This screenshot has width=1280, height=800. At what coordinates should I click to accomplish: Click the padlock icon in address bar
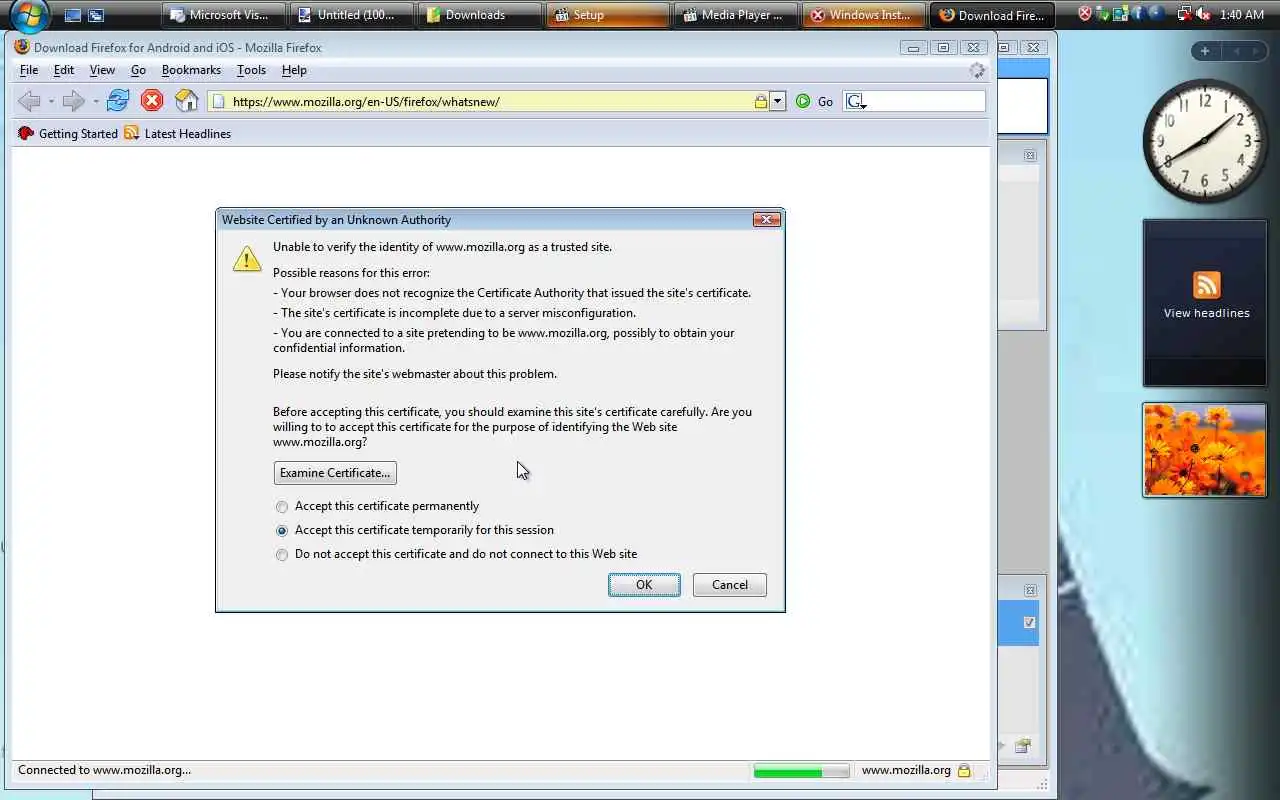tap(761, 101)
